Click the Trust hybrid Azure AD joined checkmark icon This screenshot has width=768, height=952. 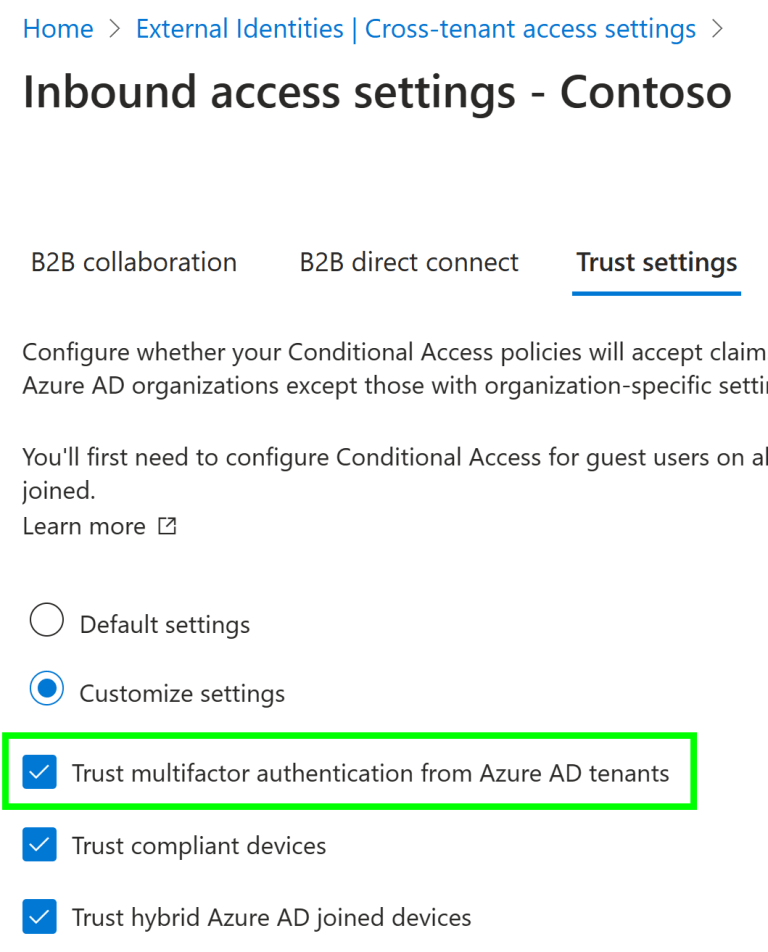(x=39, y=916)
